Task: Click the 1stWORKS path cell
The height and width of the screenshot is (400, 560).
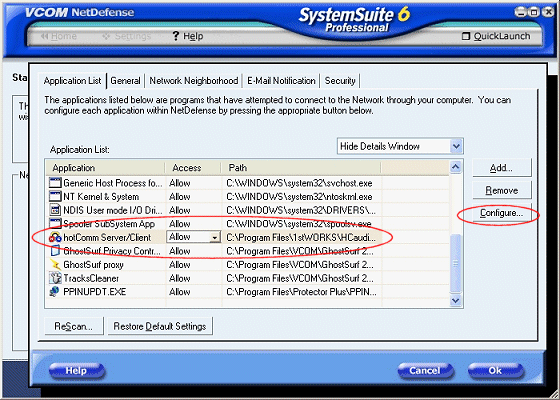Action: (x=301, y=238)
